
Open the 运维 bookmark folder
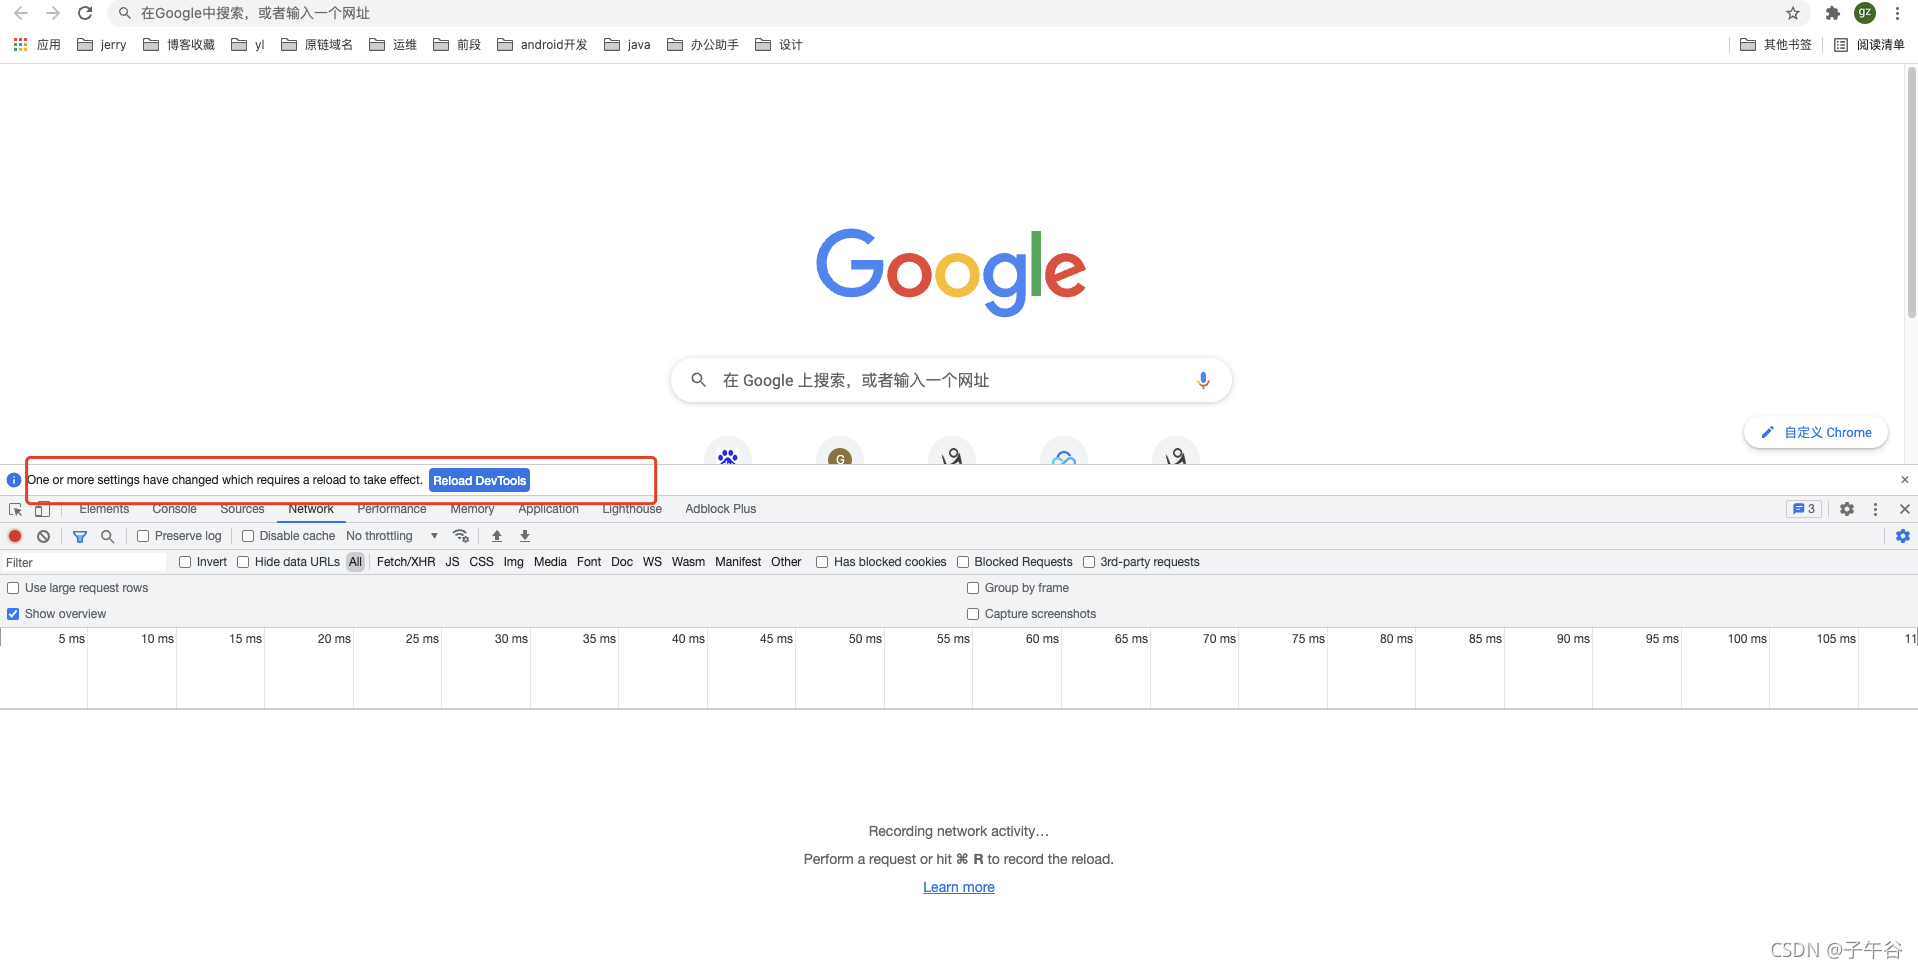[393, 44]
